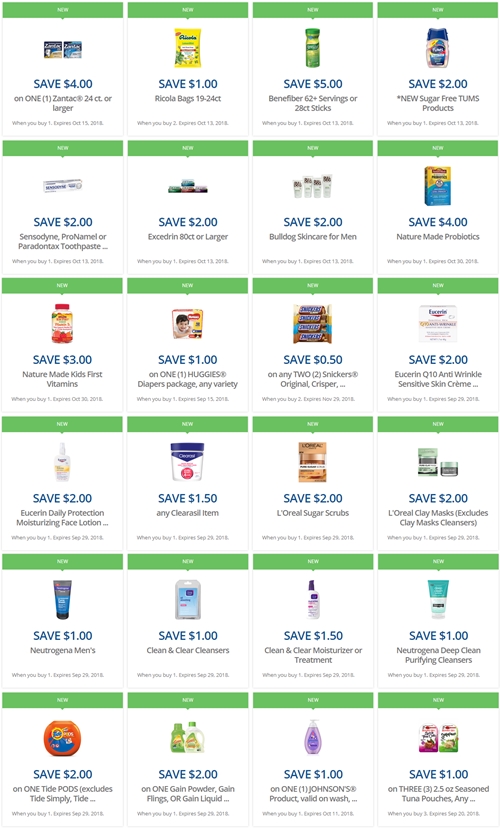Viewport: 500px width, 828px height.
Task: Click SAVE $3.00 Nature Made Kids vitamins
Action: (62, 360)
